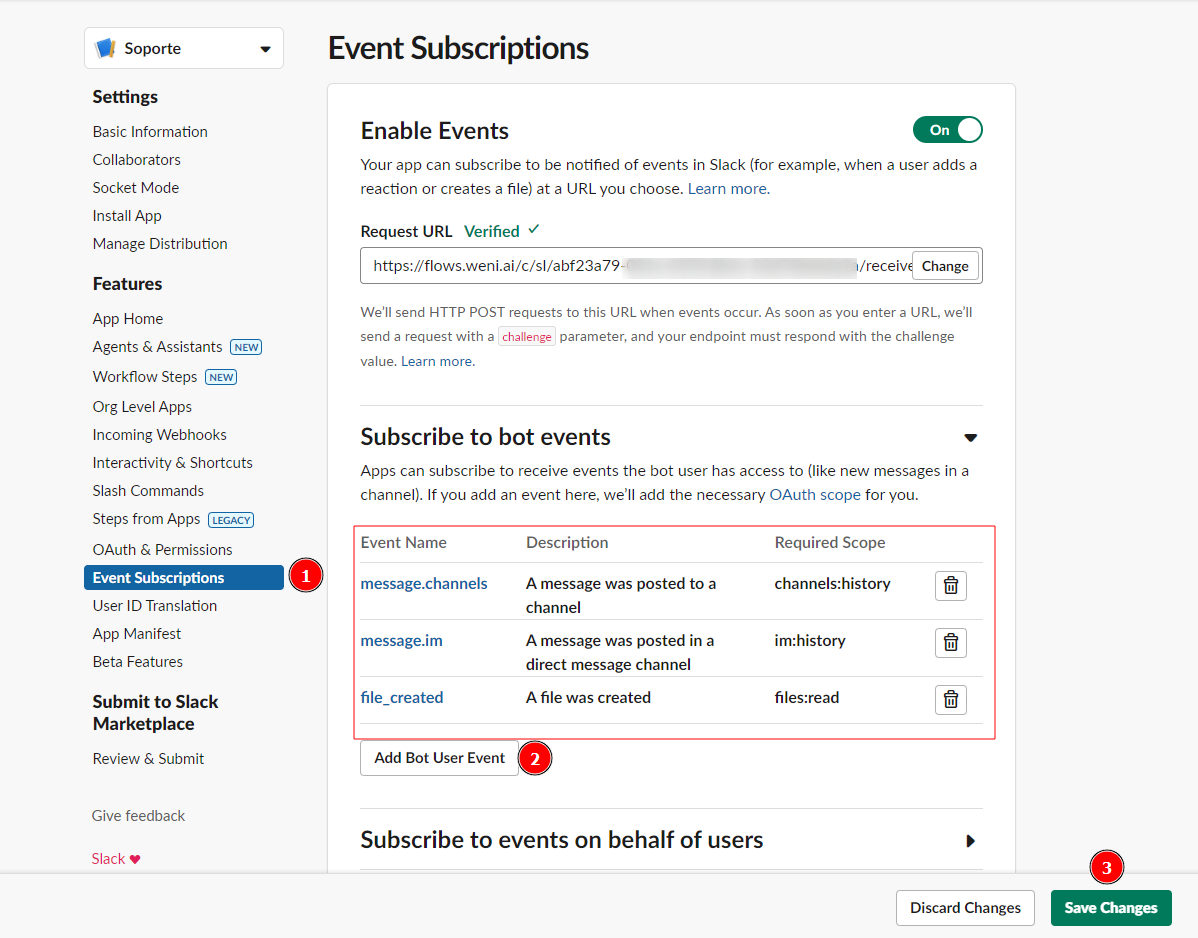This screenshot has width=1198, height=938.
Task: Open the OAuth scope link
Action: [x=814, y=495]
